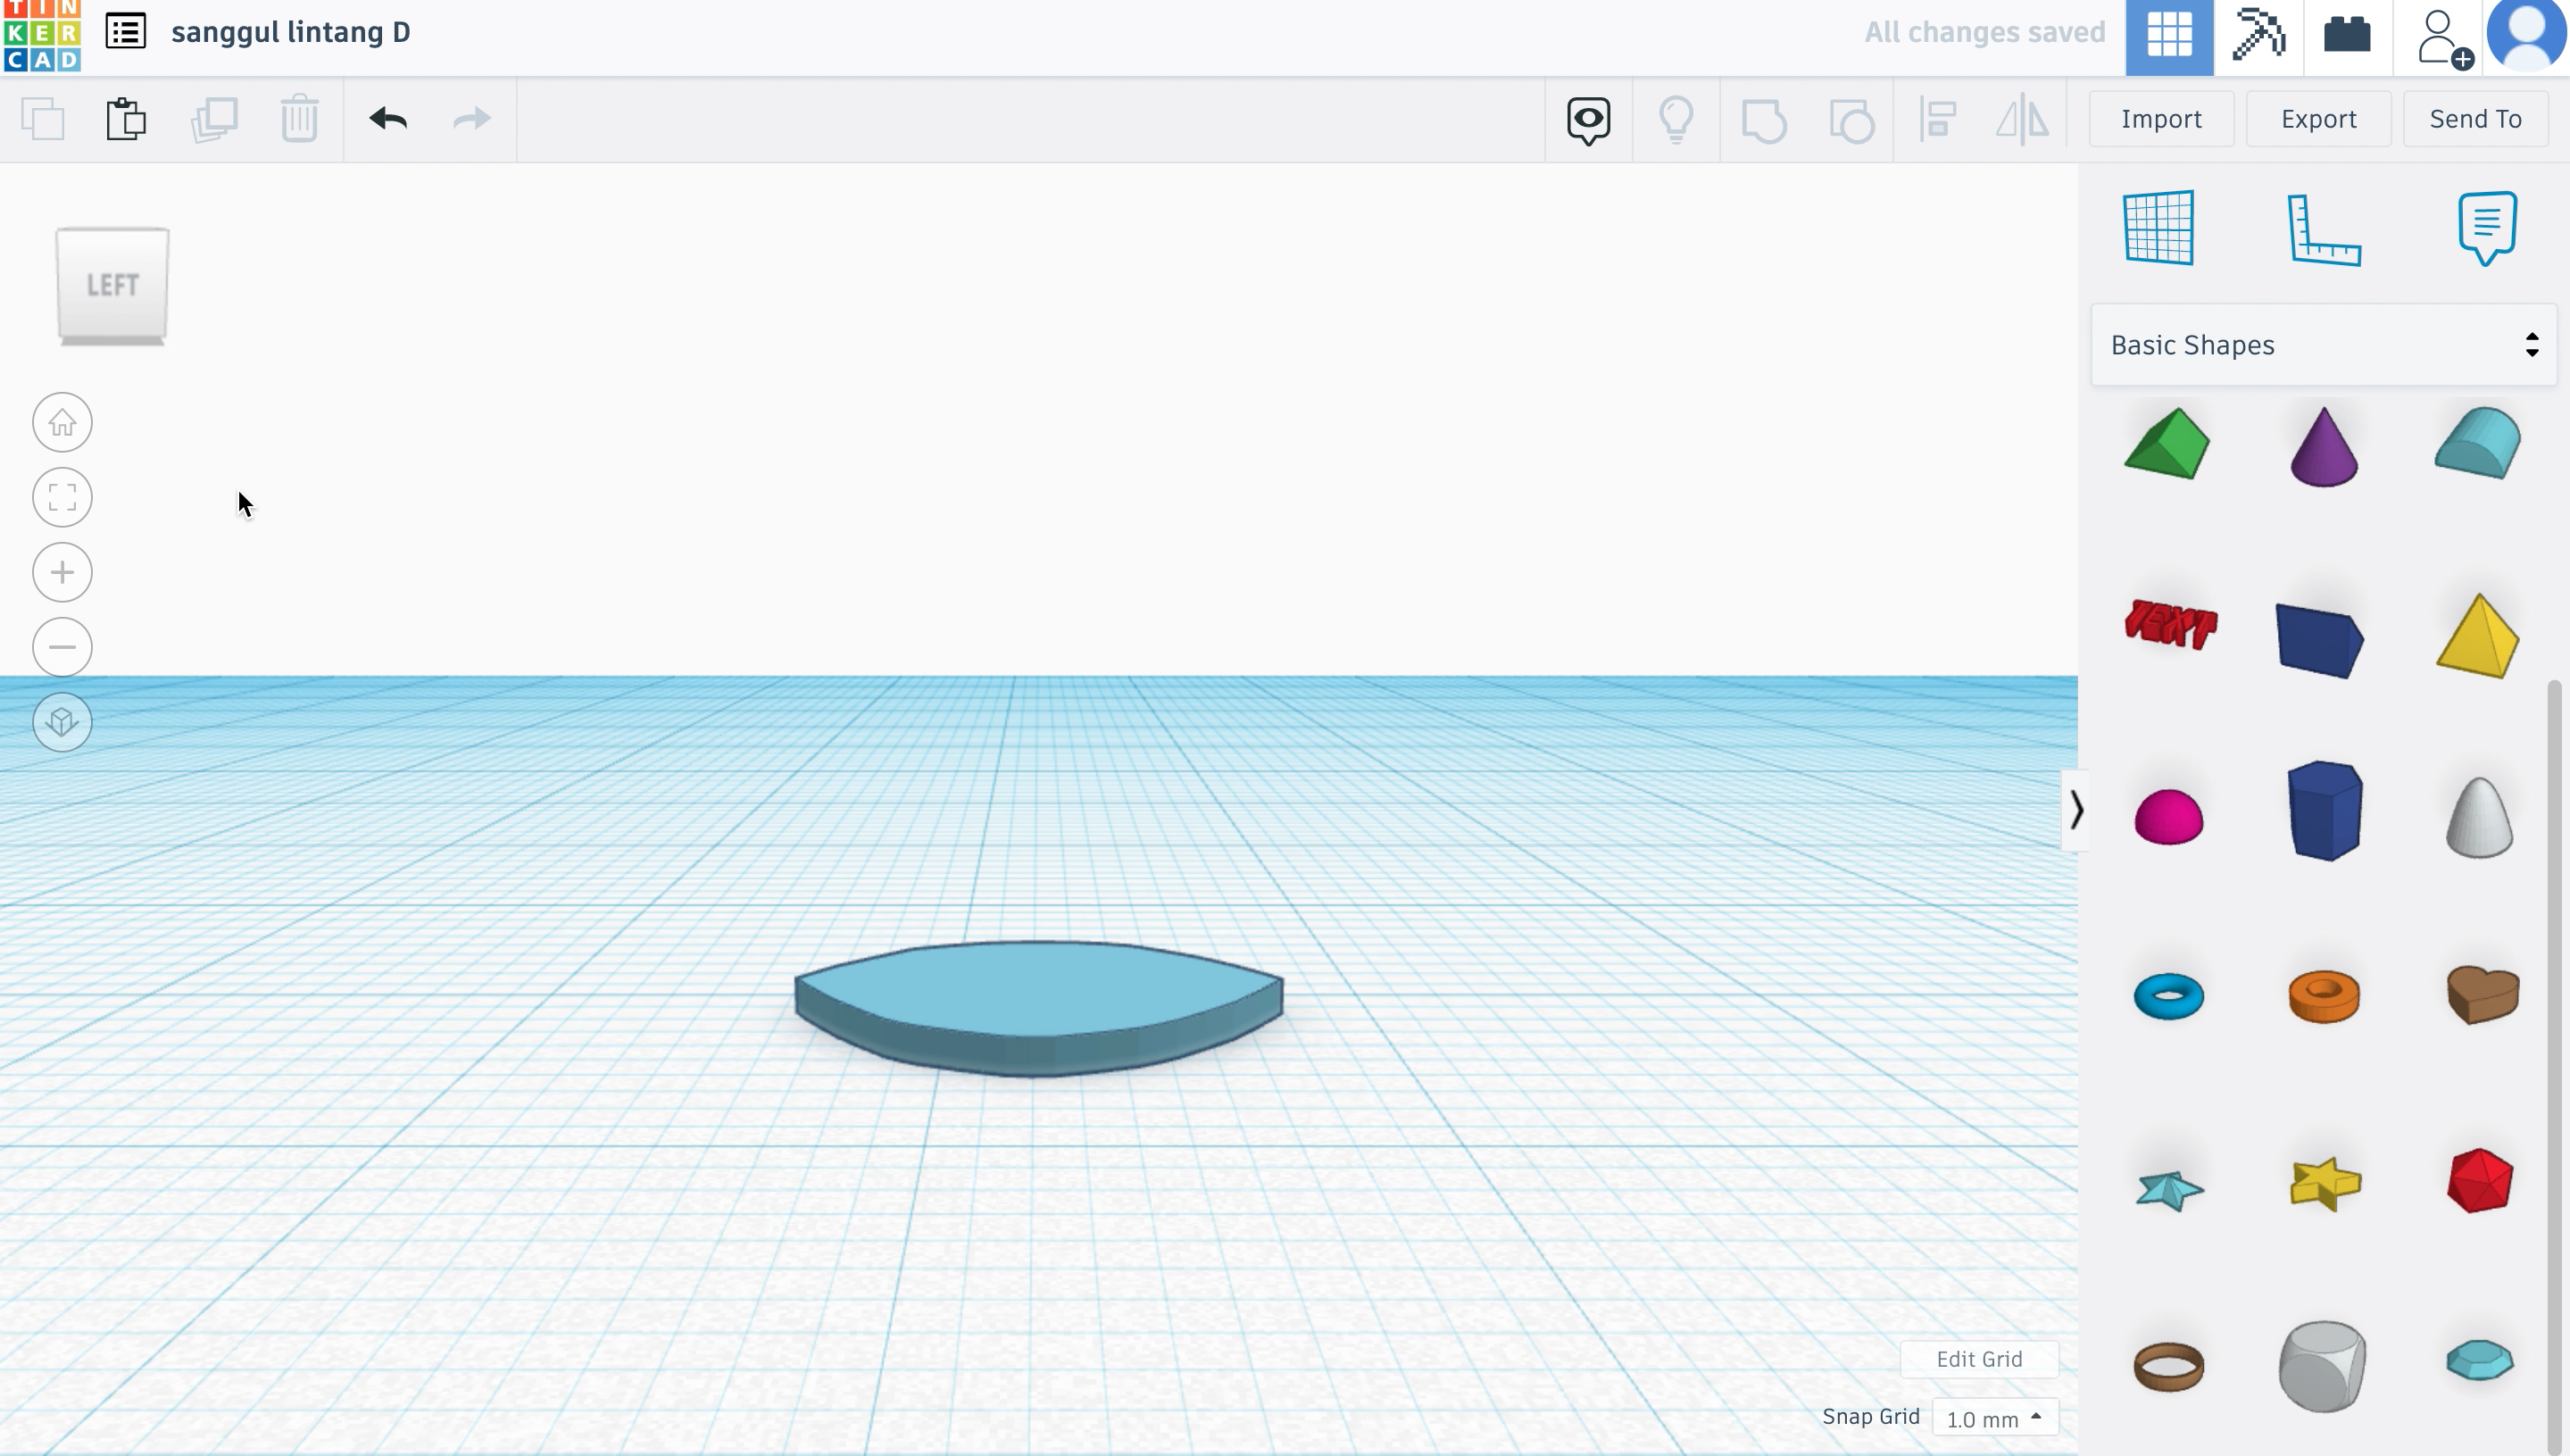Collapse the shapes panel with the chevron

pyautogui.click(x=2076, y=810)
